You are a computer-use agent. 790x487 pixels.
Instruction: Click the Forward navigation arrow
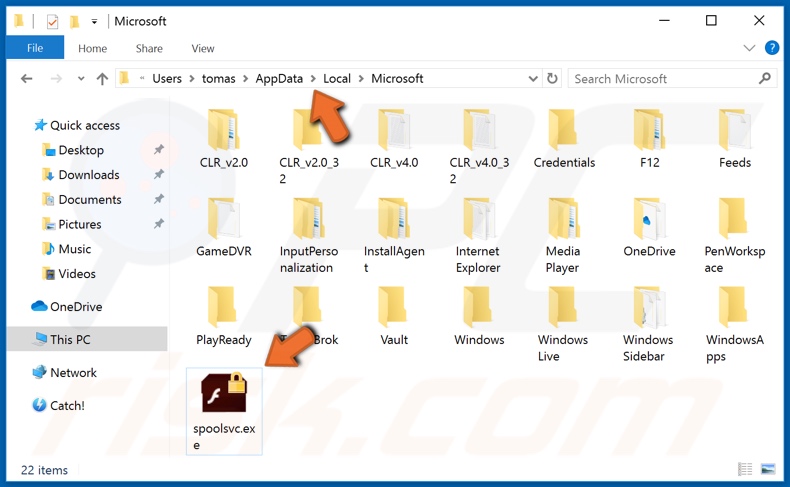pyautogui.click(x=56, y=79)
